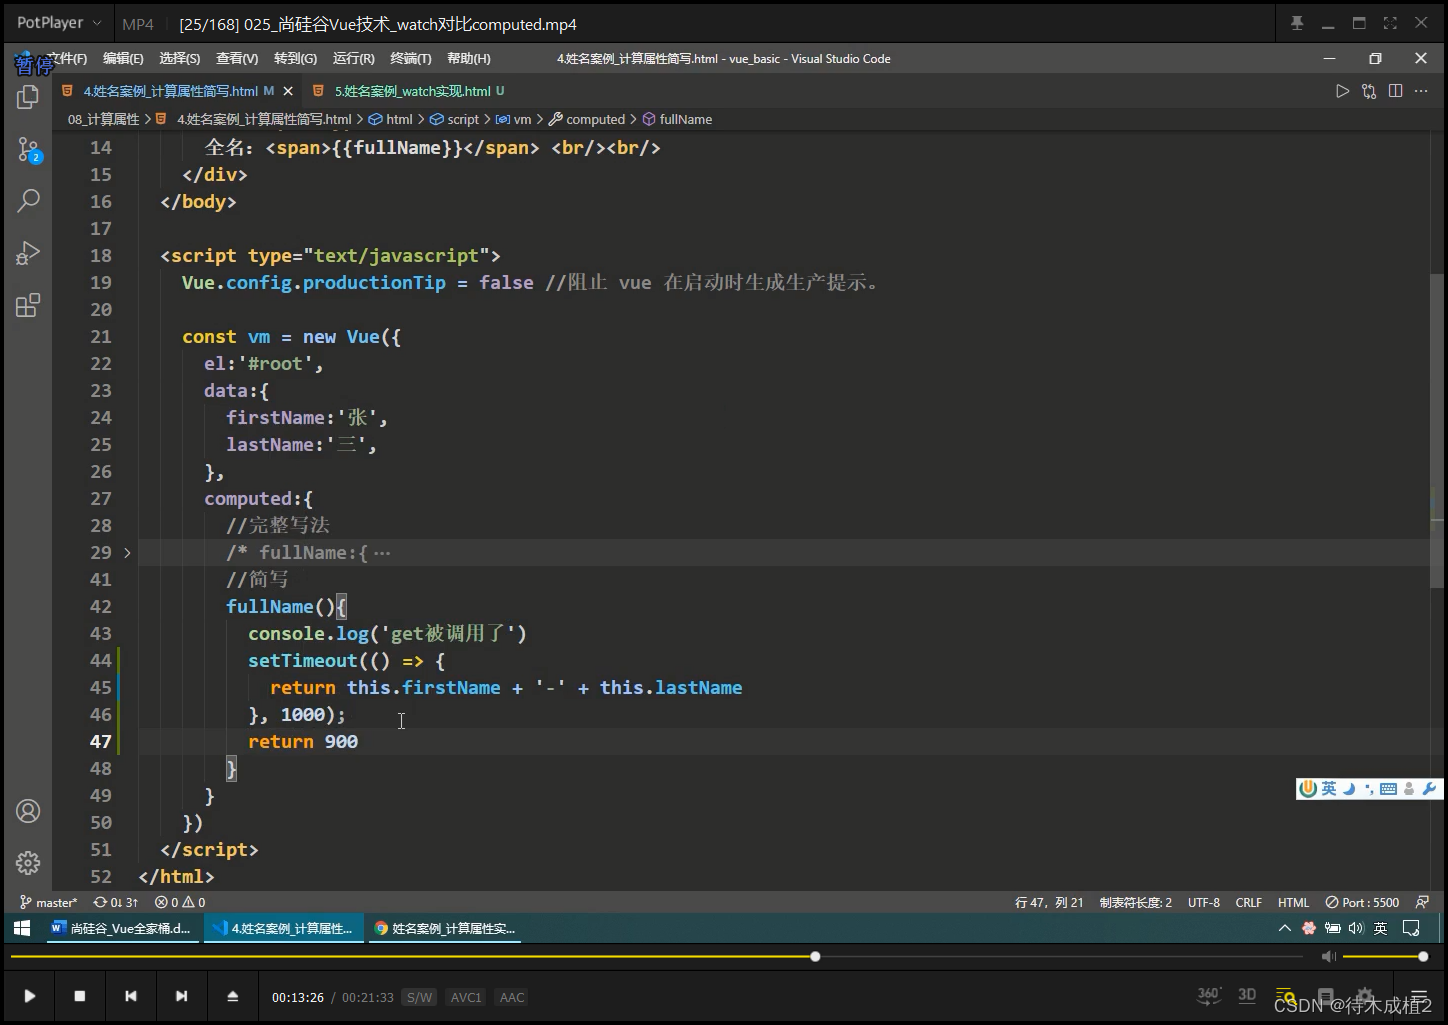Image resolution: width=1448 pixels, height=1025 pixels.
Task: Open the 转到(G) menu
Action: (295, 59)
